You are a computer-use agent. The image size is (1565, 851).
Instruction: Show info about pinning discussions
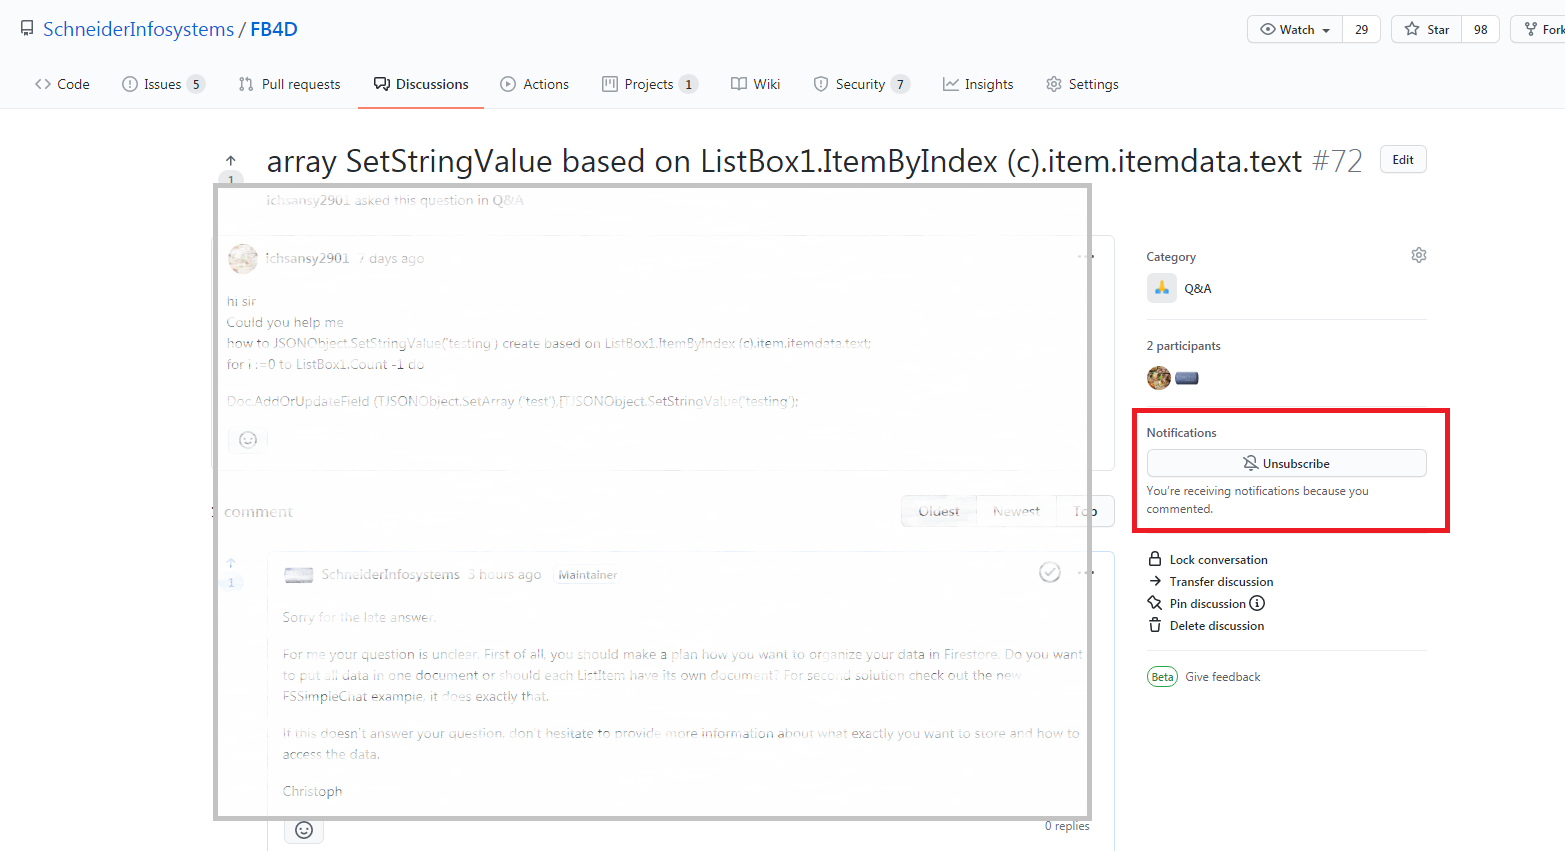[x=1258, y=603]
